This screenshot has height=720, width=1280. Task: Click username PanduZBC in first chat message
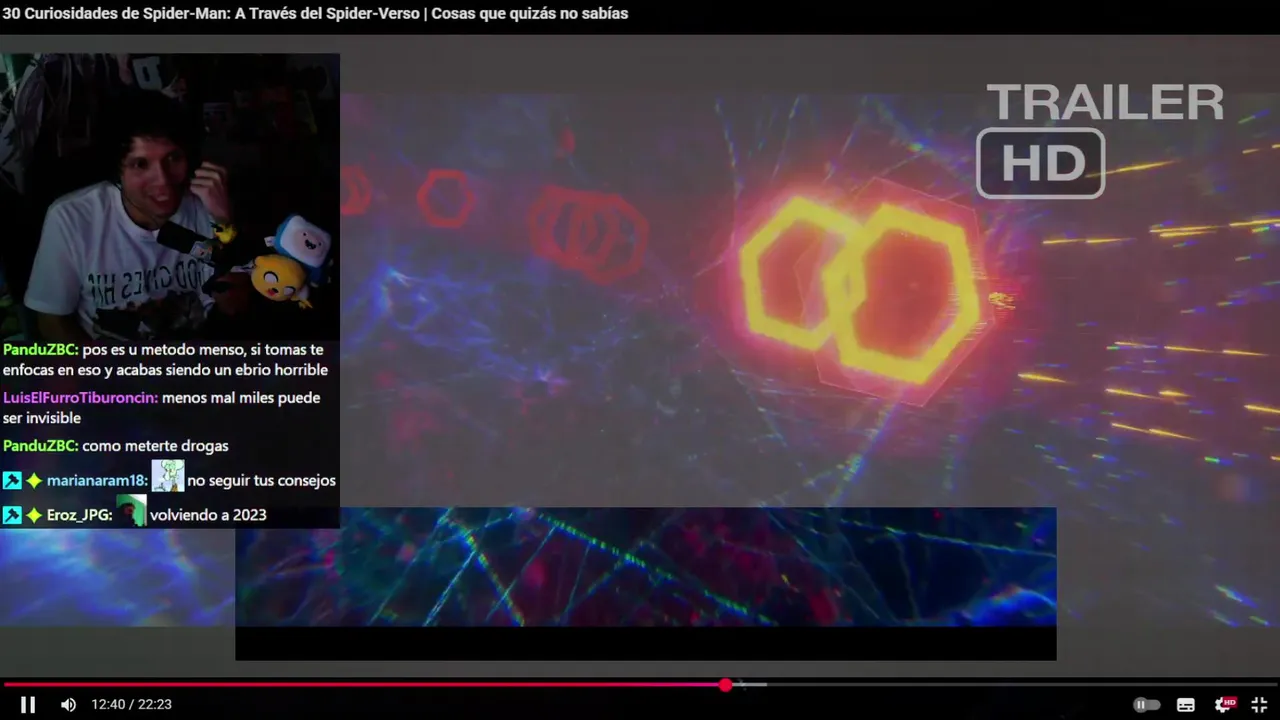coord(40,350)
